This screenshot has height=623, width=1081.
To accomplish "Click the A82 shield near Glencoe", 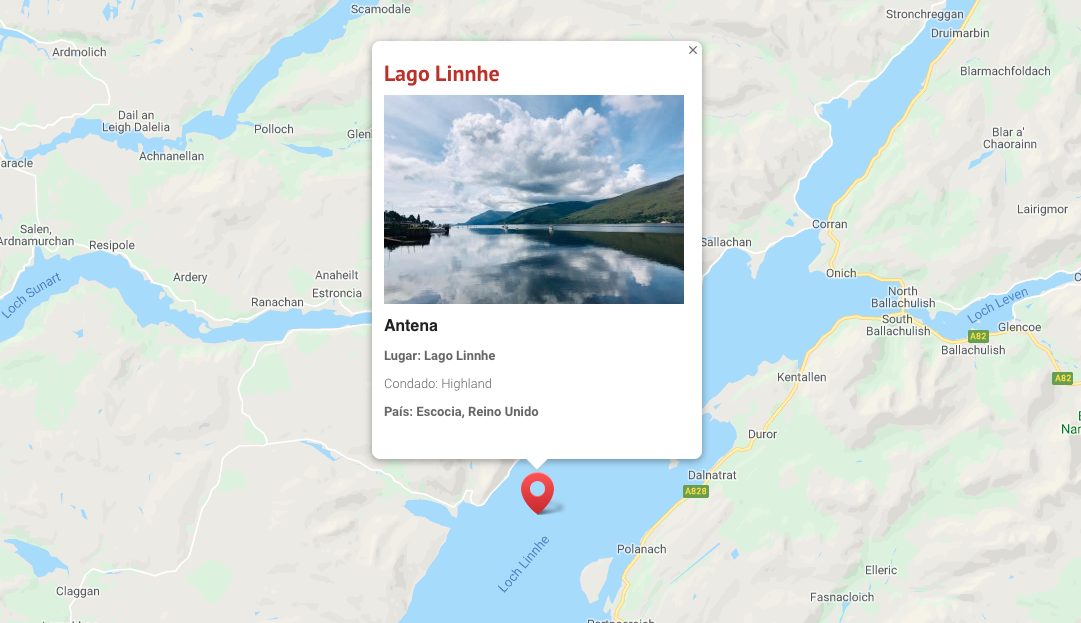I will [978, 336].
